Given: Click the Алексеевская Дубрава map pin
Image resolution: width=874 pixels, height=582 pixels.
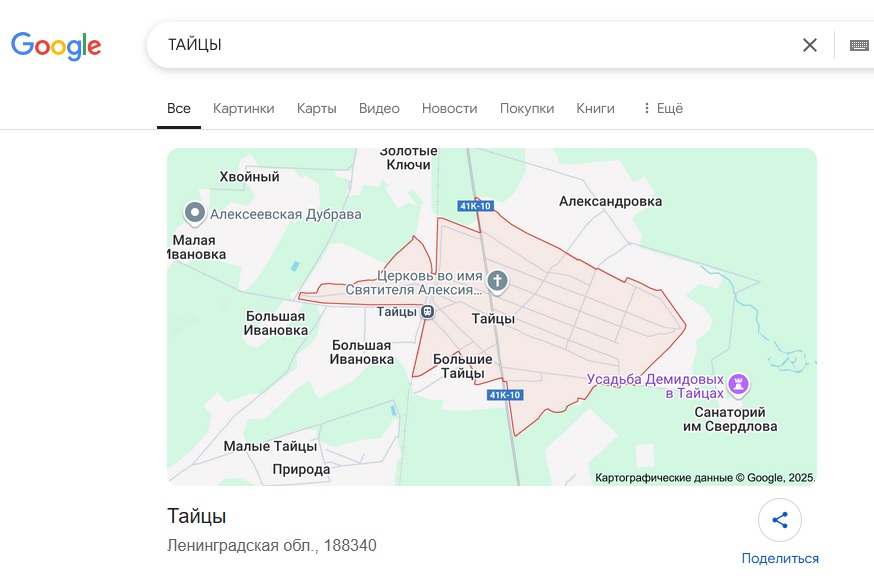Looking at the screenshot, I should click(x=195, y=213).
